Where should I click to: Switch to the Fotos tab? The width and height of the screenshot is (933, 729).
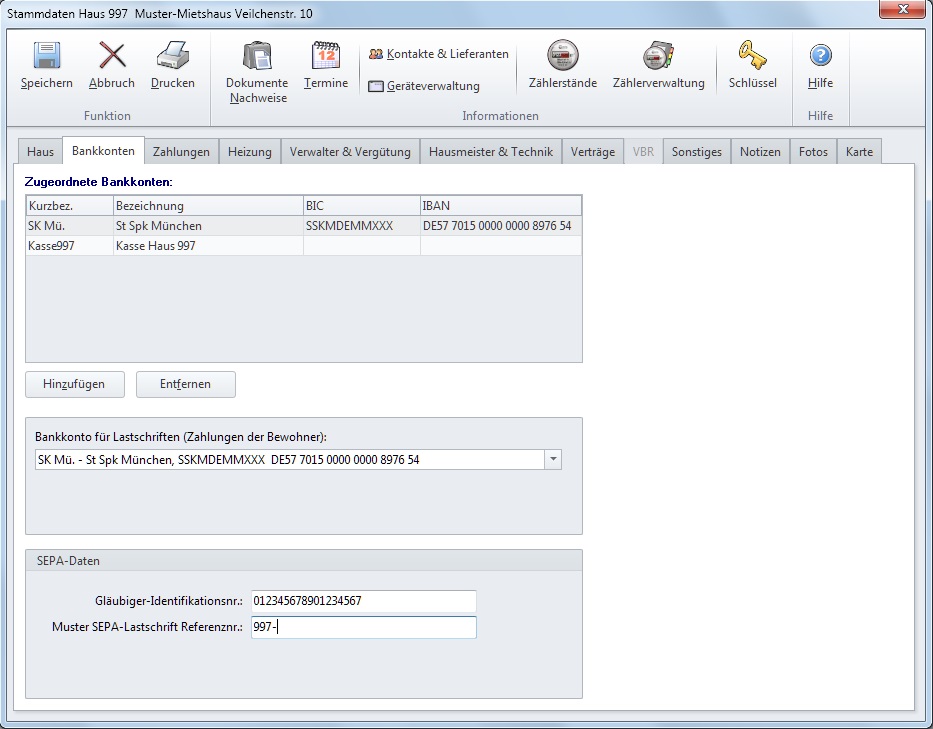pos(813,152)
